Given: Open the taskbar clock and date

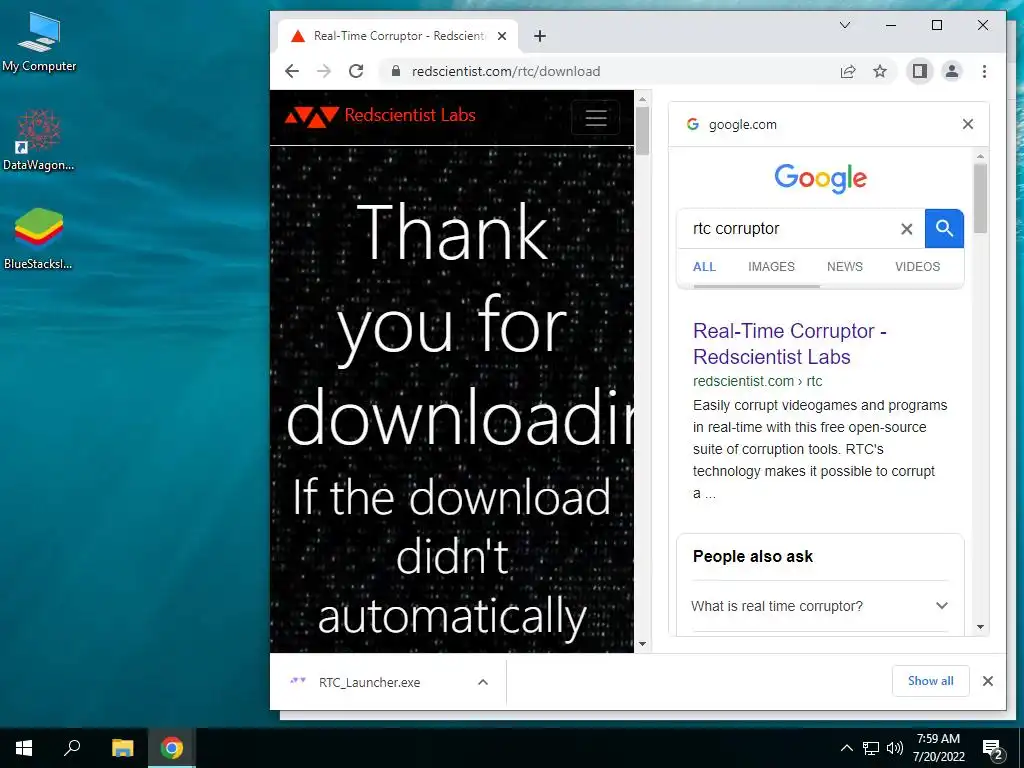Looking at the screenshot, I should coord(938,748).
